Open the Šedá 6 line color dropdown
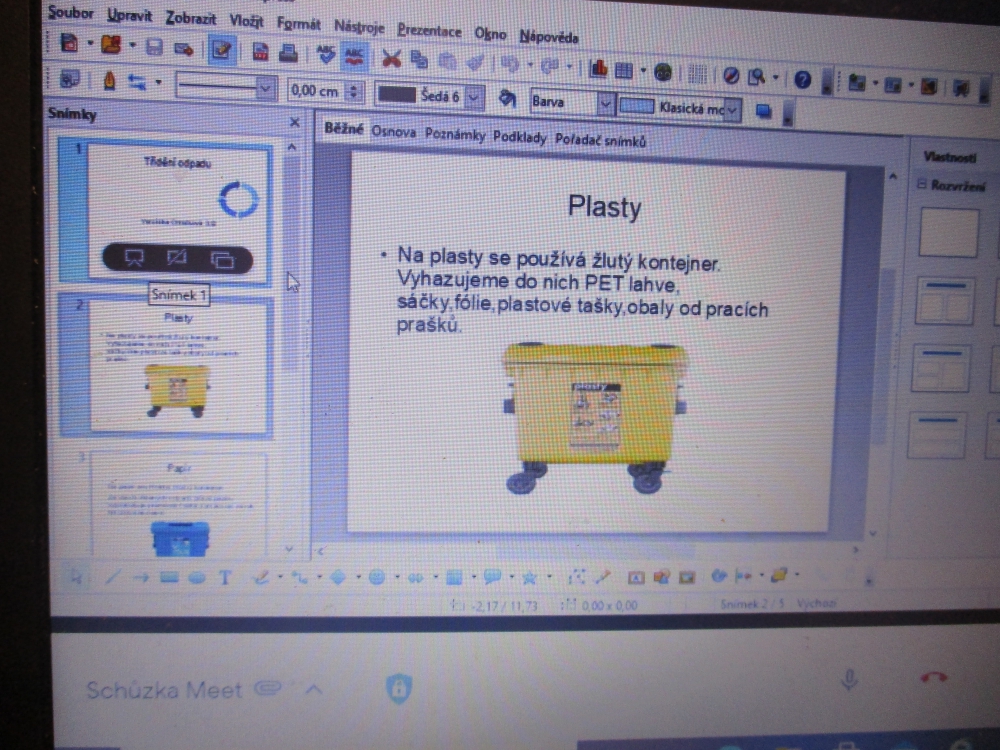Image resolution: width=1000 pixels, height=750 pixels. [473, 98]
